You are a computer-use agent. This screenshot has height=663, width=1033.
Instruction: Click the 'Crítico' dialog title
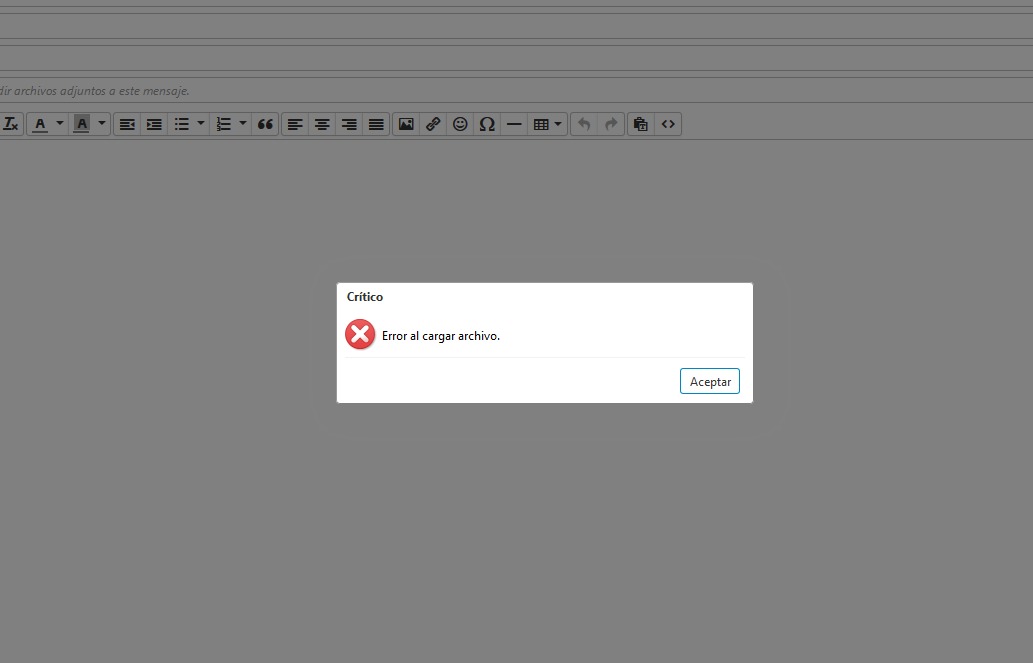(x=365, y=297)
